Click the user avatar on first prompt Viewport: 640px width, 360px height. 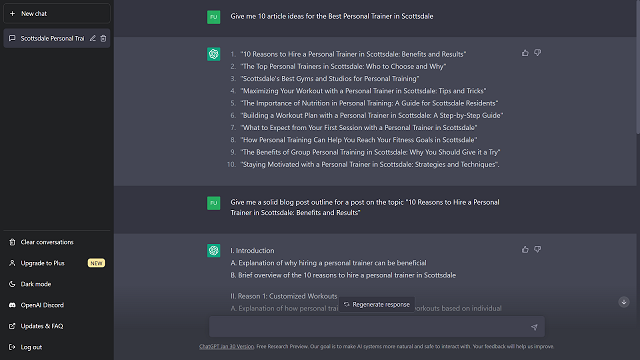point(213,17)
